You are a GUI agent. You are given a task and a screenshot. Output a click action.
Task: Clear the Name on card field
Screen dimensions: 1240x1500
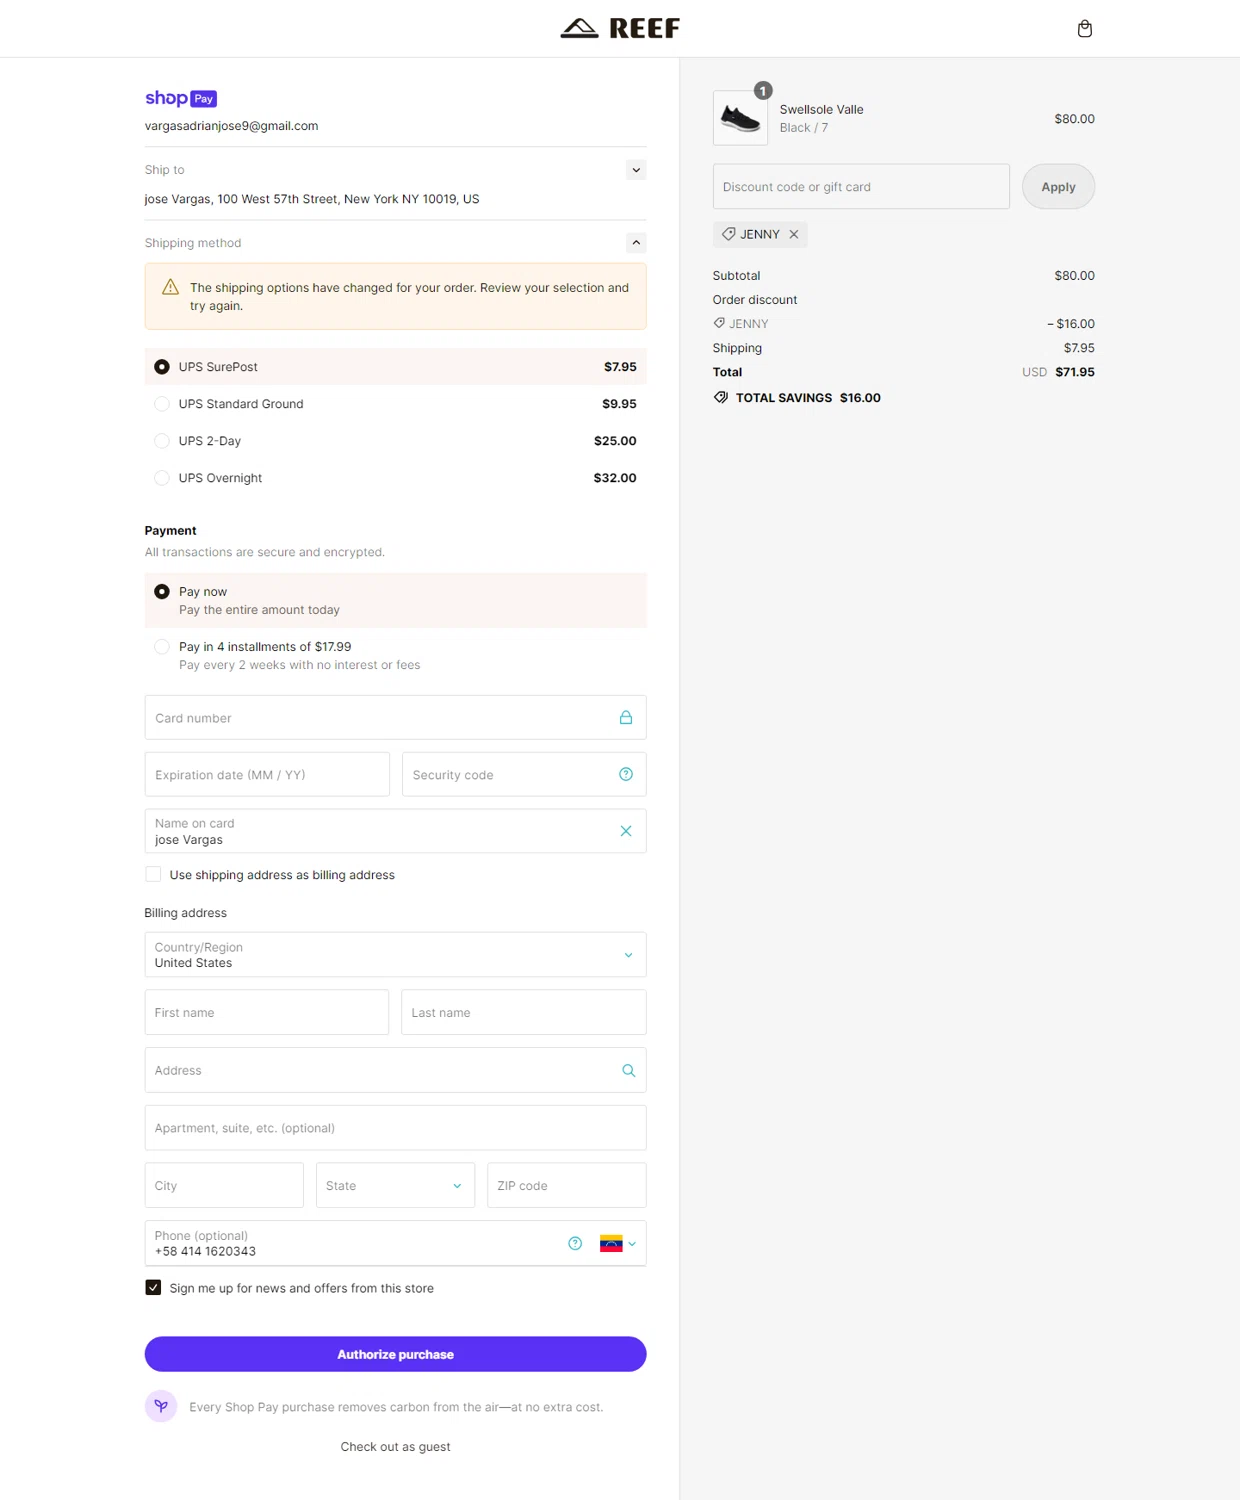tap(626, 831)
